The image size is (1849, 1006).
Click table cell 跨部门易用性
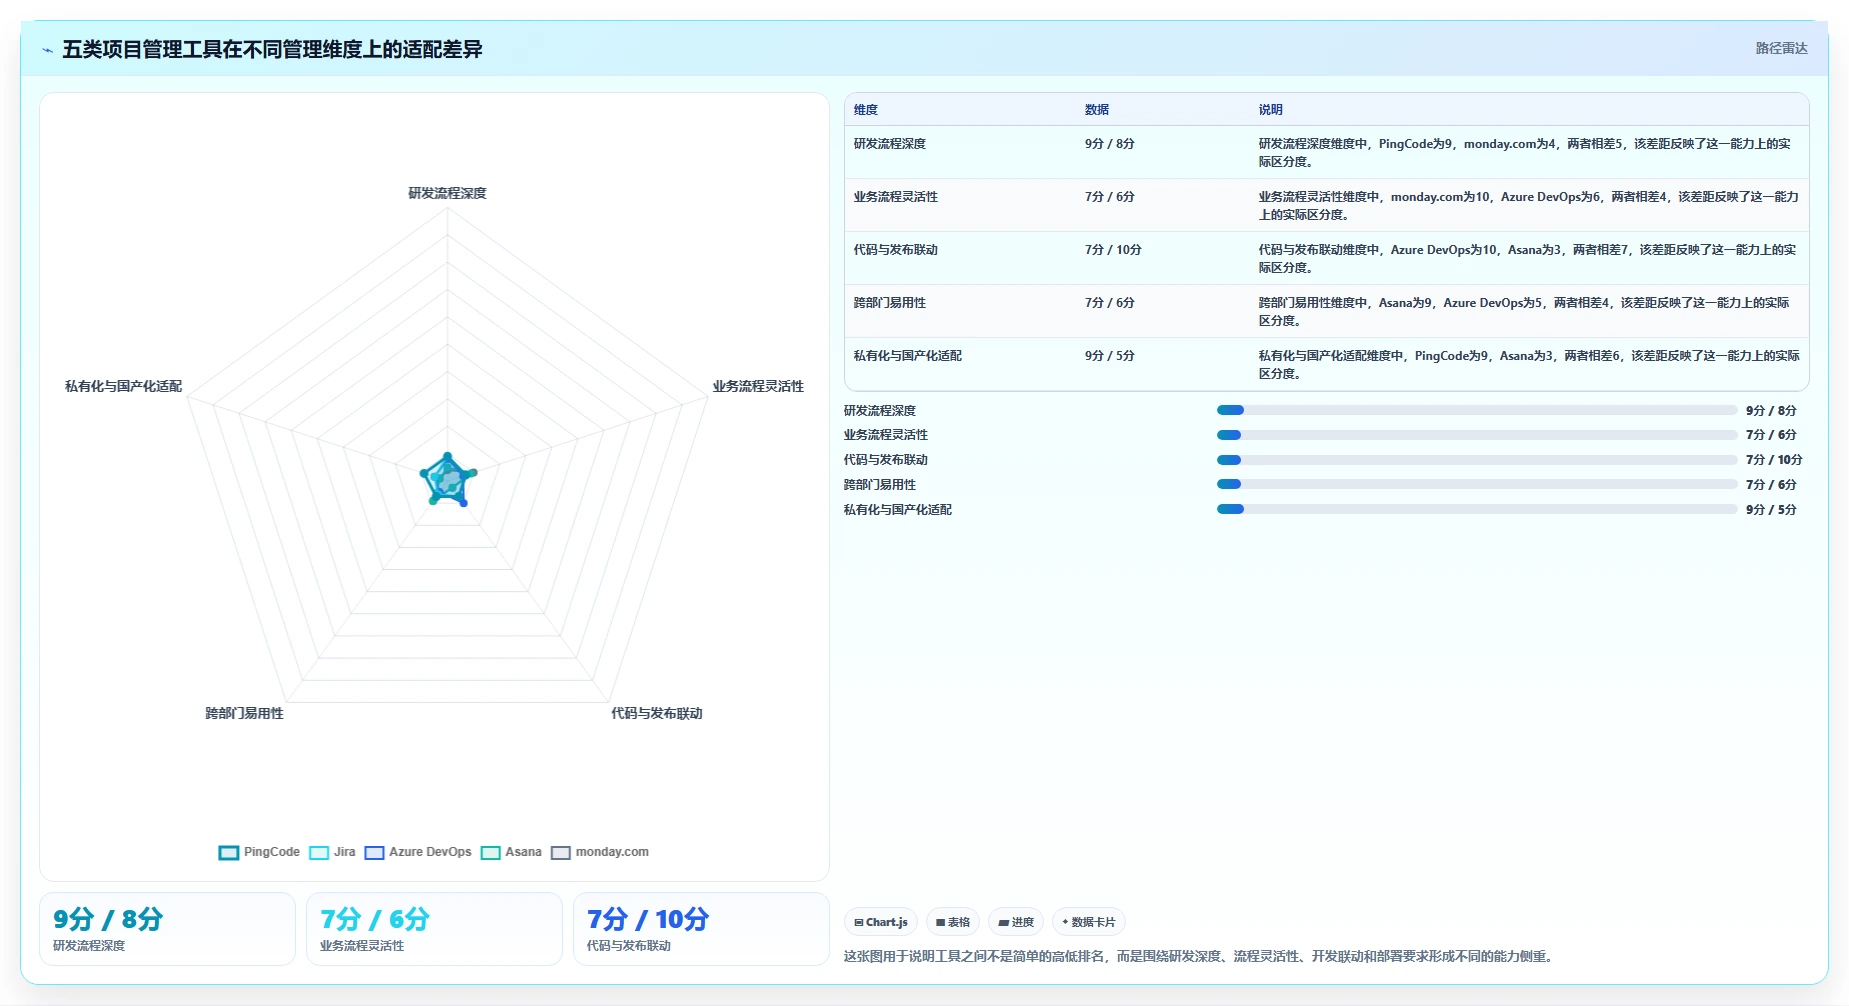point(890,303)
